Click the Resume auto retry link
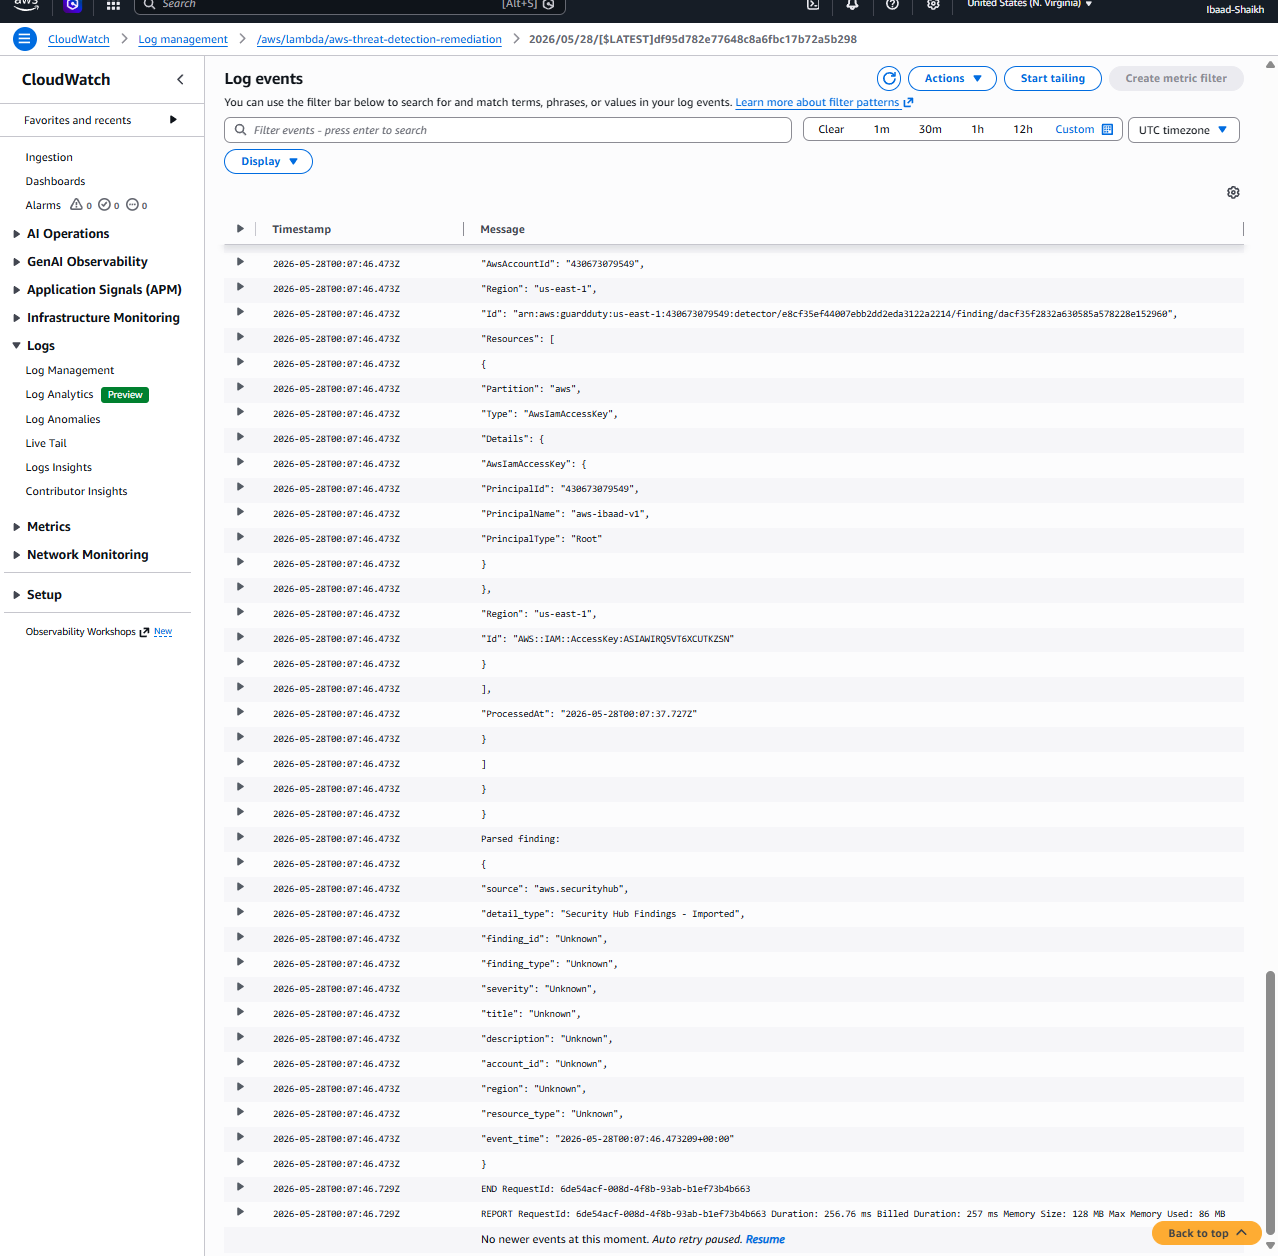This screenshot has height=1256, width=1278. pyautogui.click(x=765, y=1239)
